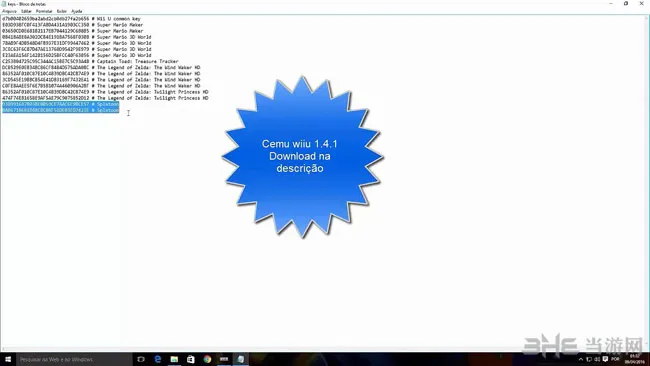Minimize the Notepad window

click(611, 3)
